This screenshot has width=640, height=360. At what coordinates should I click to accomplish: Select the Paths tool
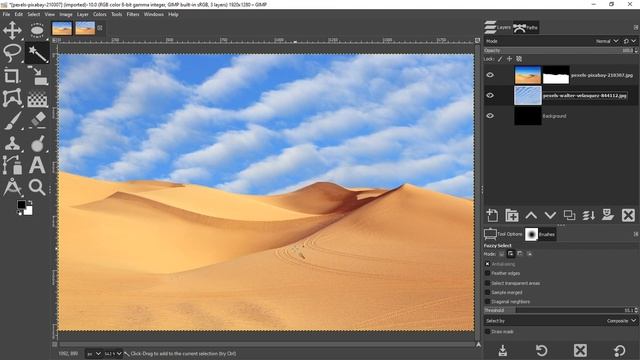(12, 165)
